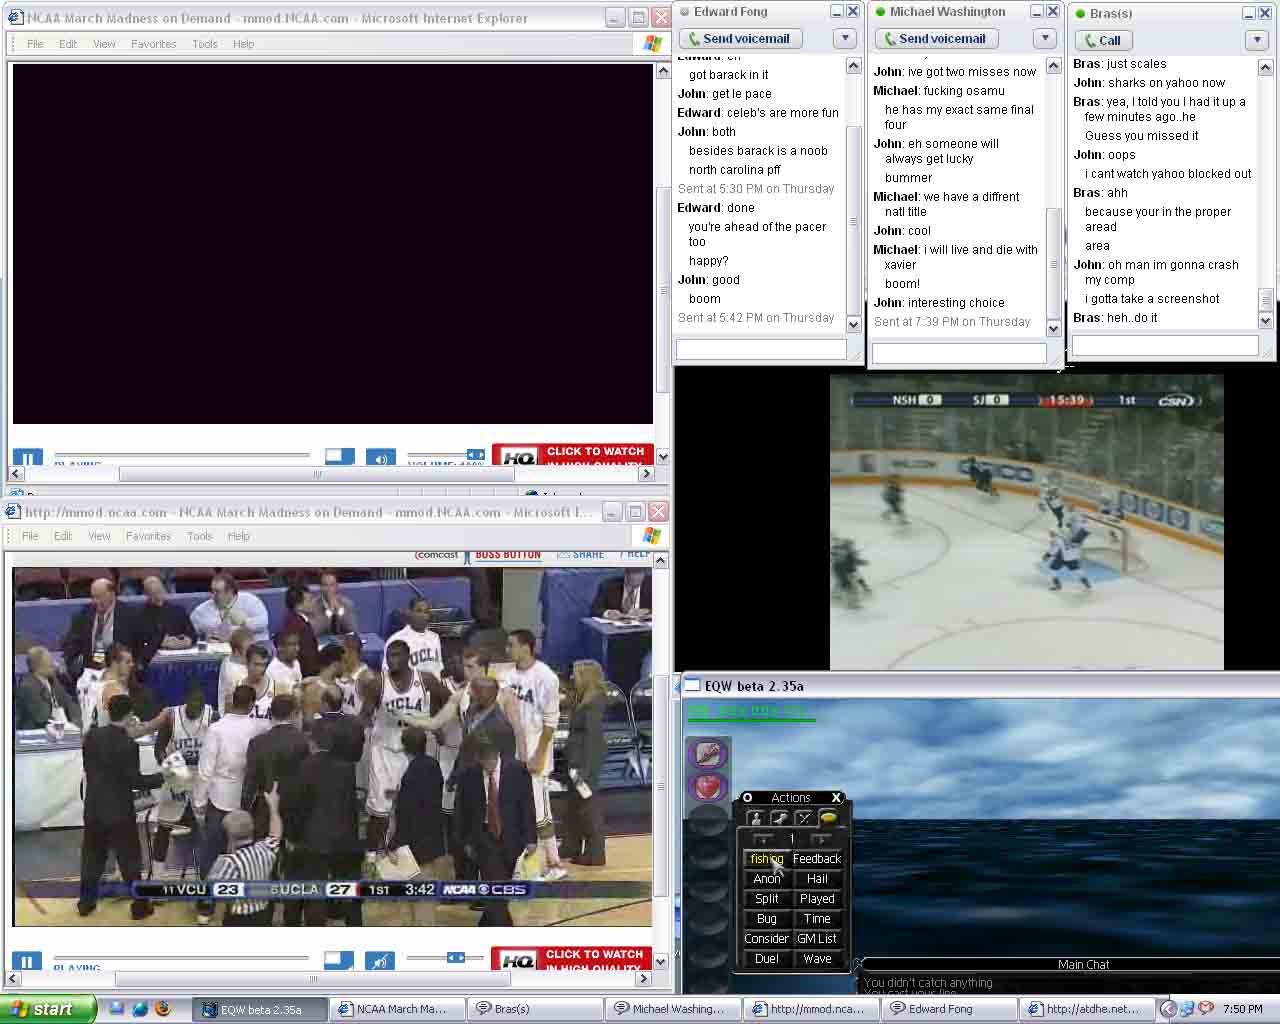Open Tools menu in top IE window
The image size is (1280, 1024).
coord(205,44)
